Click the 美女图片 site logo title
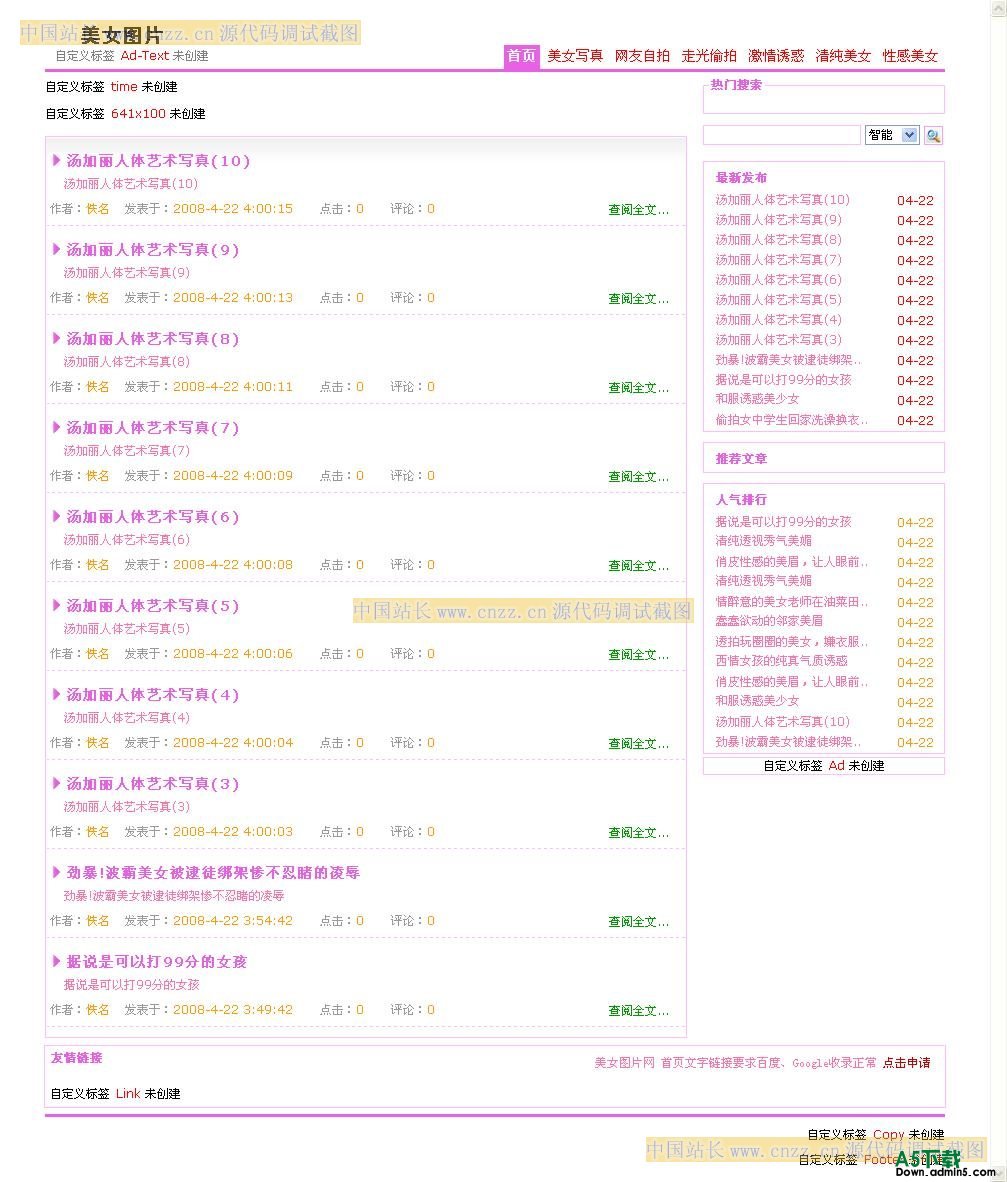 tap(121, 35)
